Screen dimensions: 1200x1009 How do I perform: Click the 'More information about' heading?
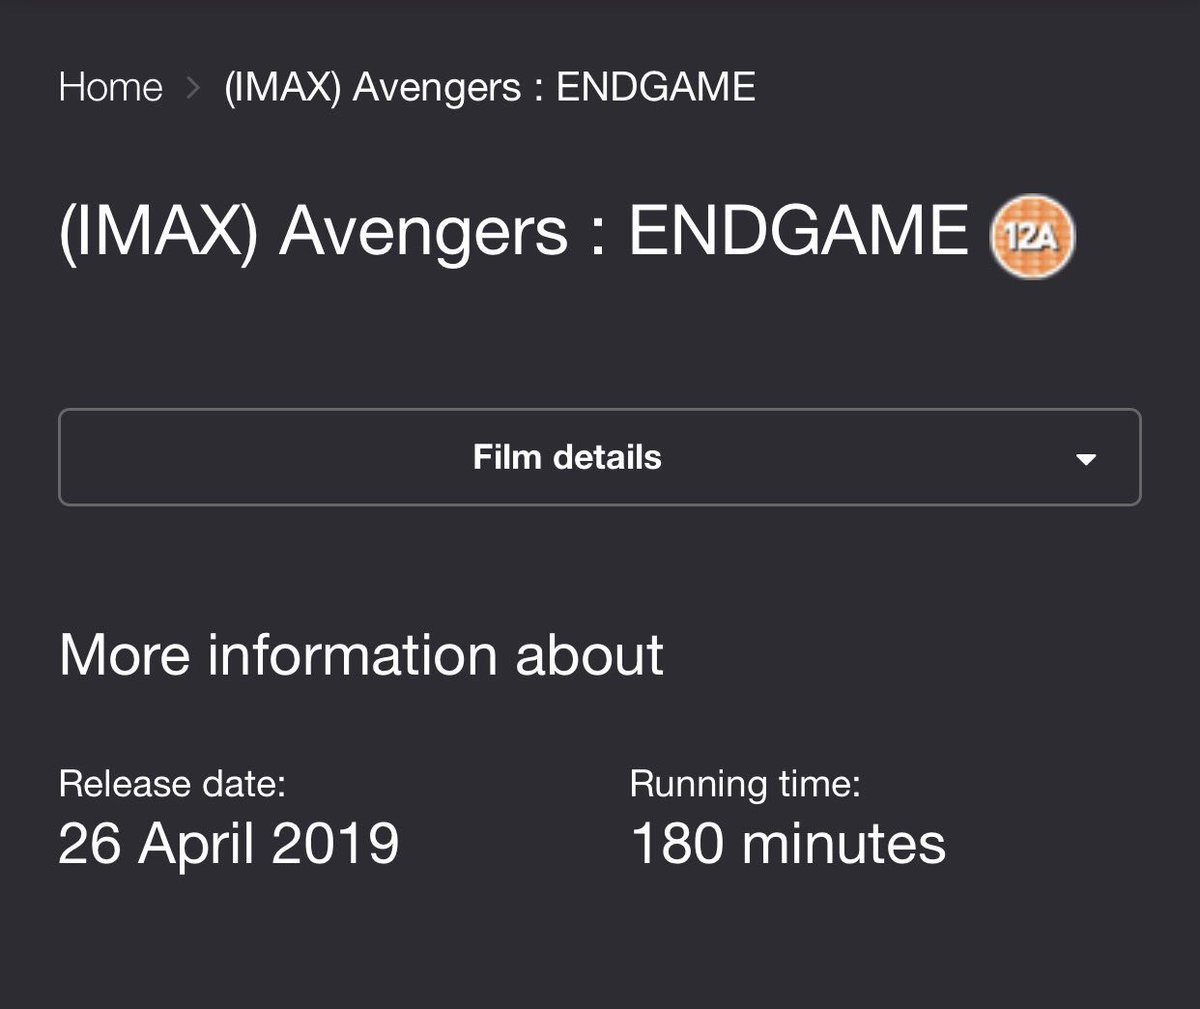pos(361,655)
